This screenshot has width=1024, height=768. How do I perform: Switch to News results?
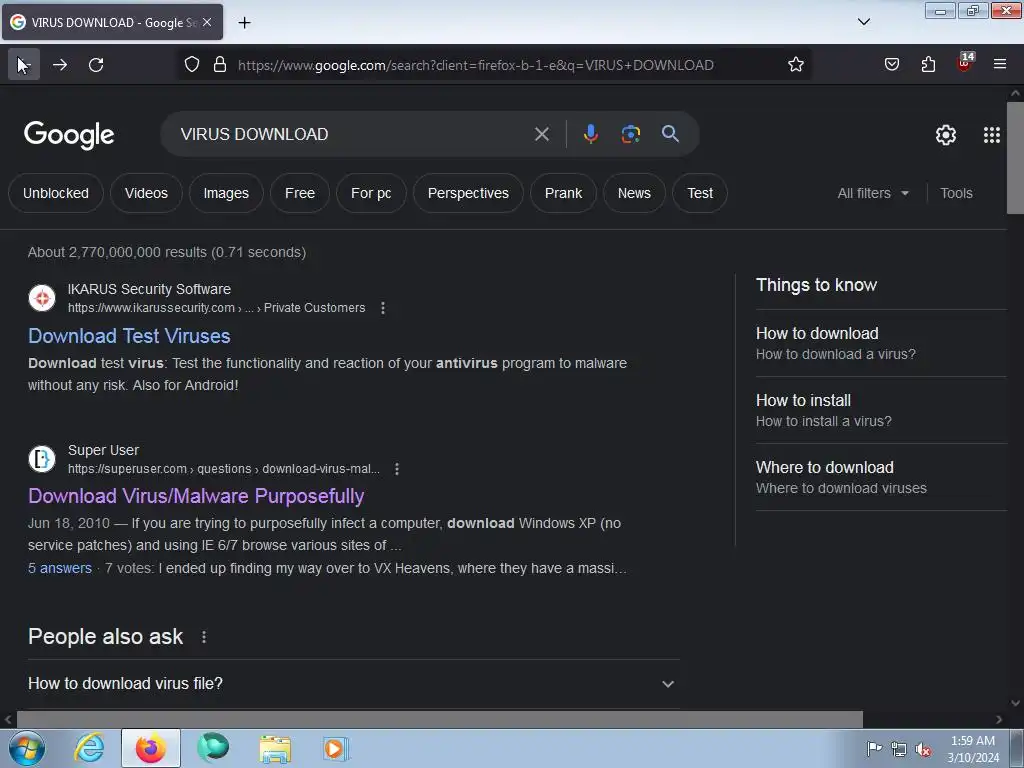pyautogui.click(x=634, y=193)
